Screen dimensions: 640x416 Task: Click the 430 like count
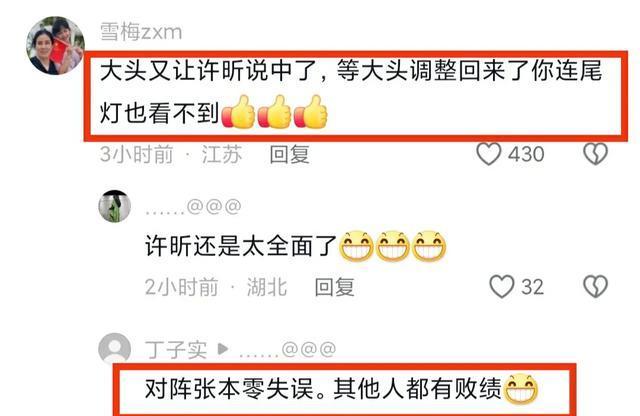tap(526, 154)
